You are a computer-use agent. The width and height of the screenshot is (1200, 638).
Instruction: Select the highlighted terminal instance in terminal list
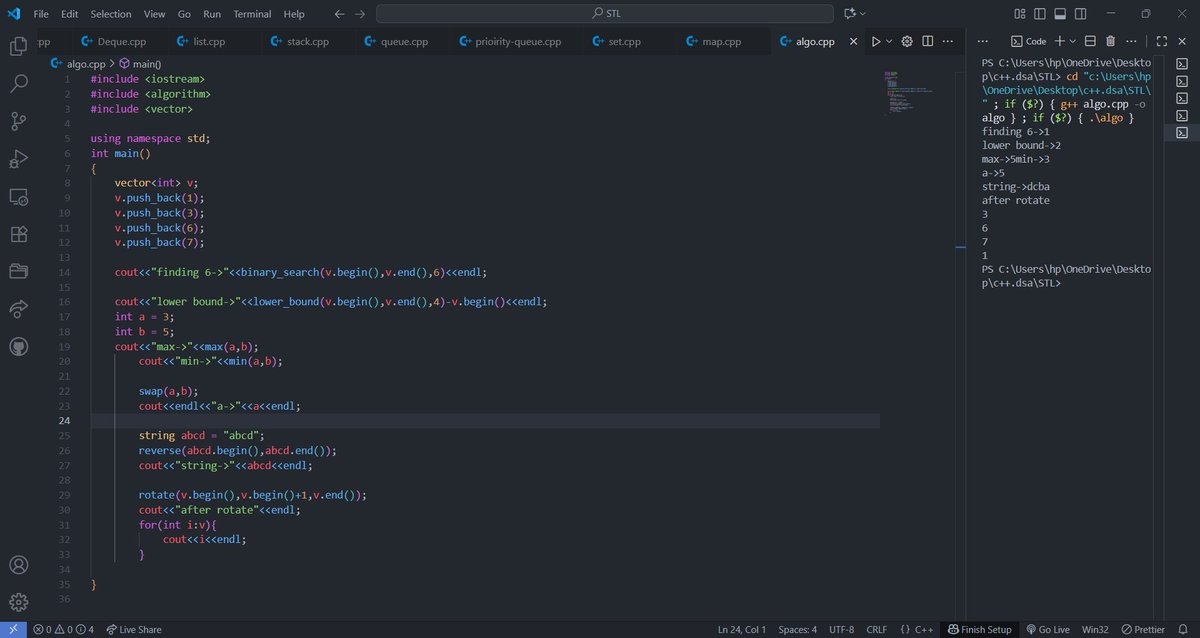click(x=1182, y=132)
